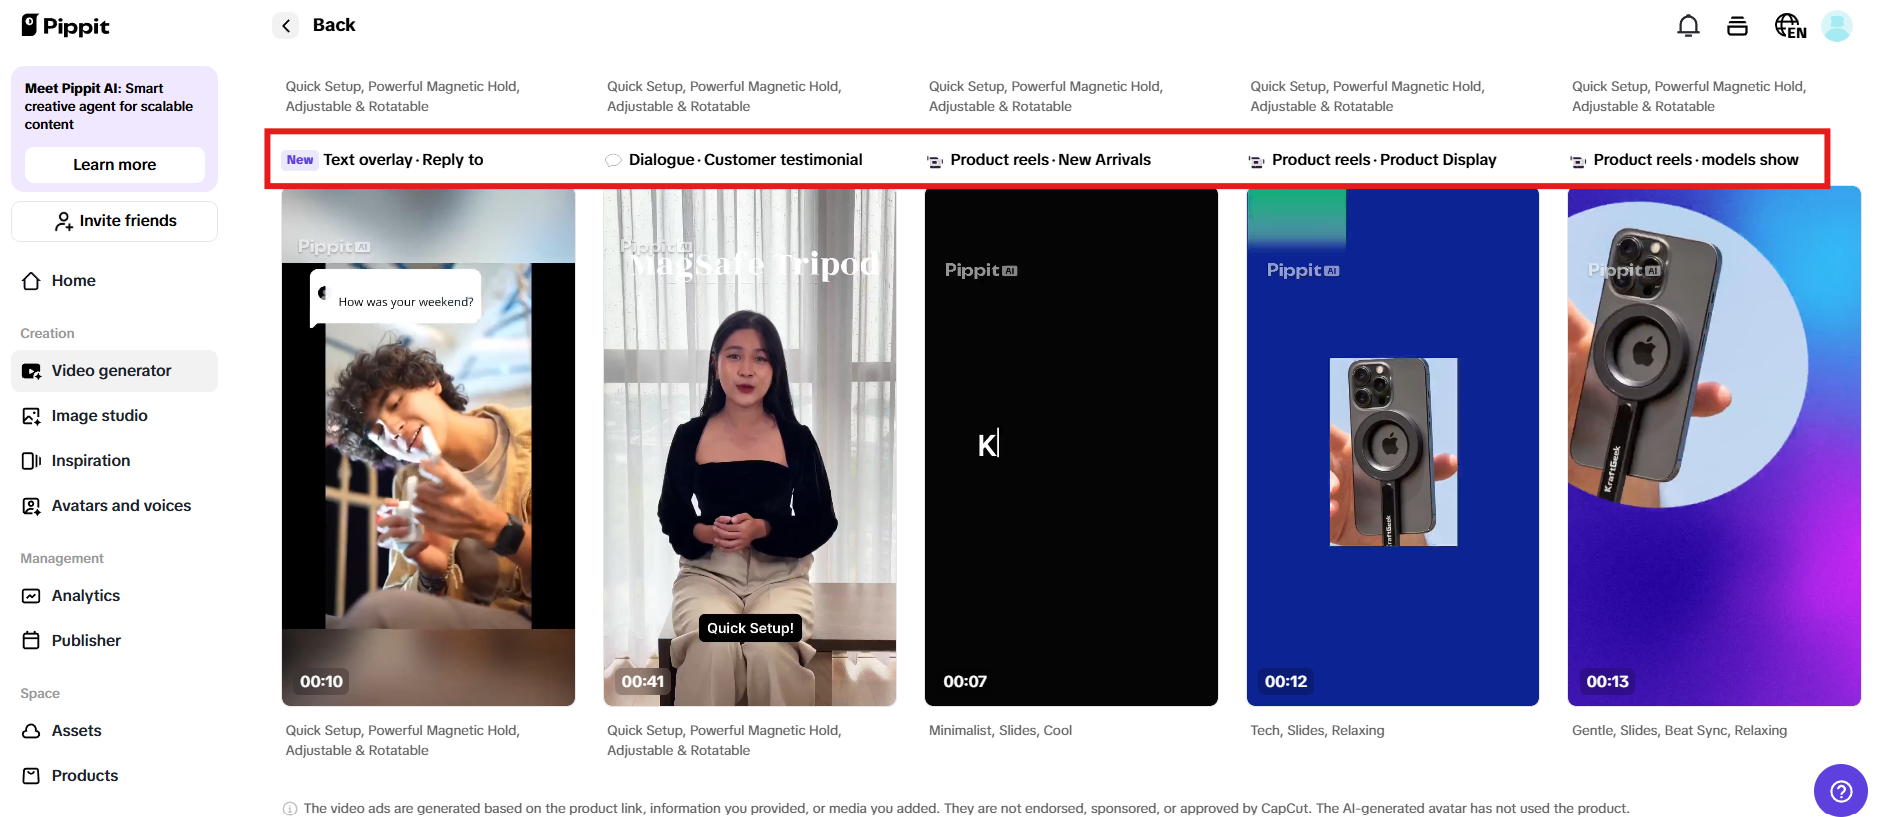Click the Inspiration icon
Image resolution: width=1896 pixels, height=817 pixels.
pos(31,461)
